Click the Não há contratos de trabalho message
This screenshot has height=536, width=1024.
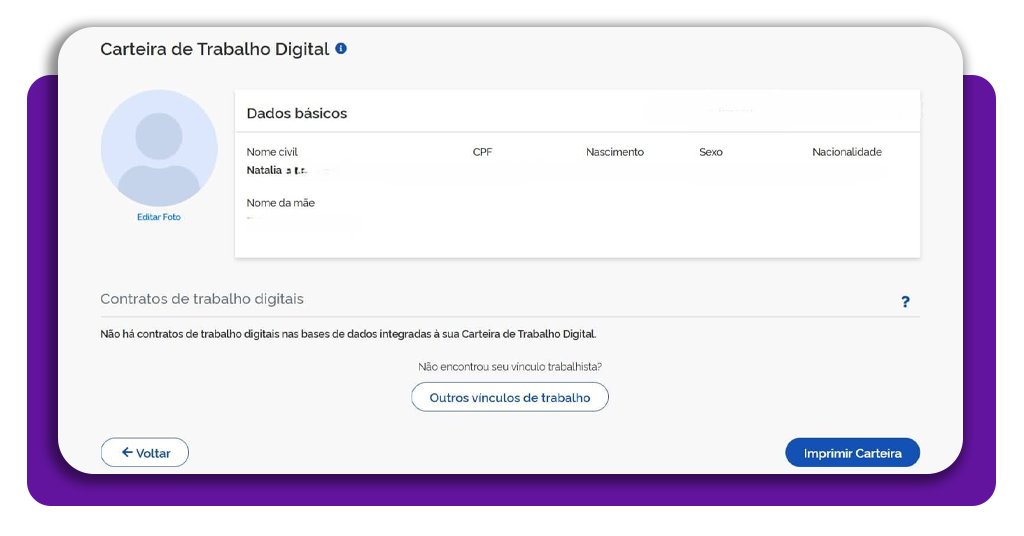click(348, 334)
